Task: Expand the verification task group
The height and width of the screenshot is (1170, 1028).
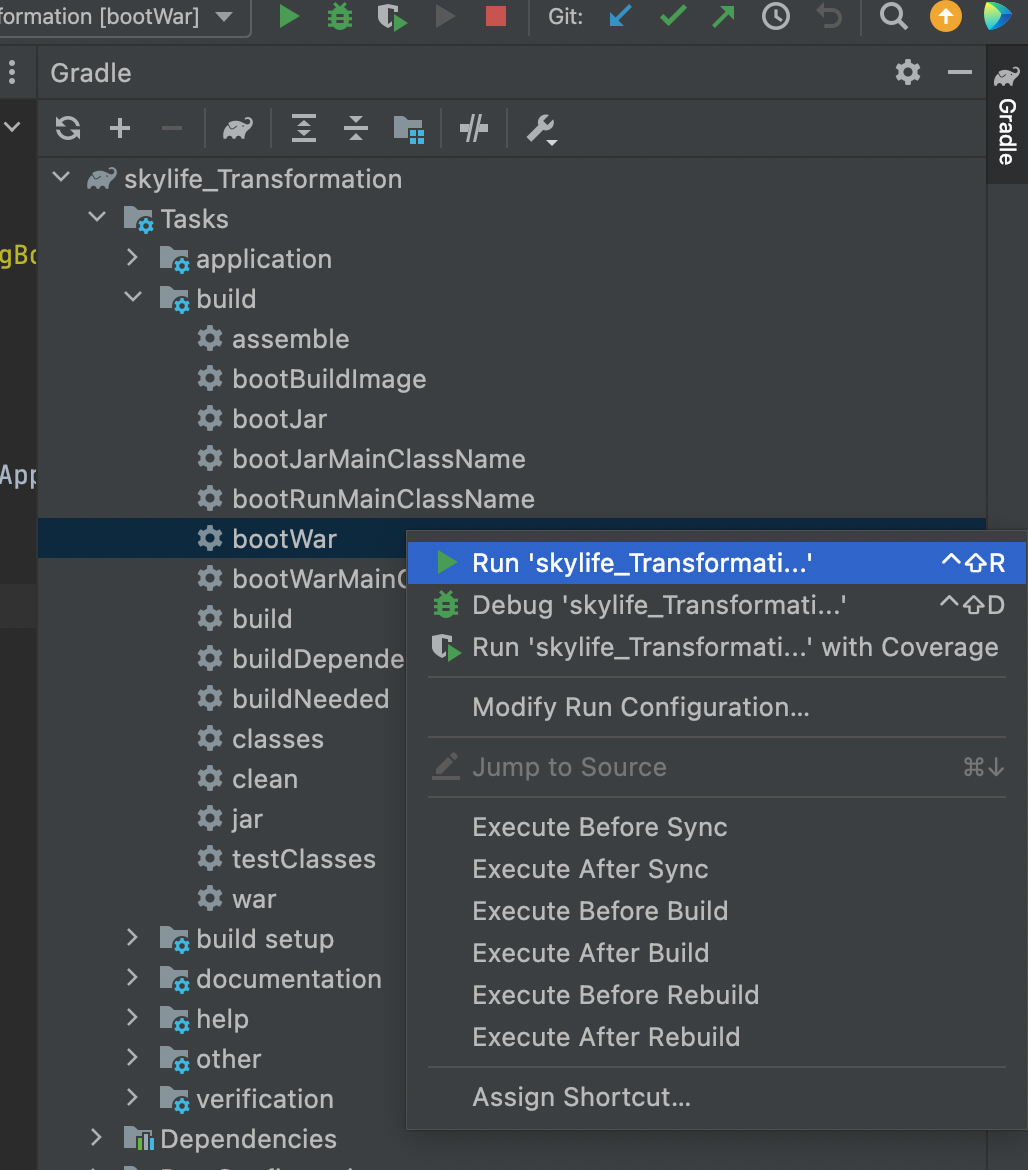Action: click(132, 1097)
